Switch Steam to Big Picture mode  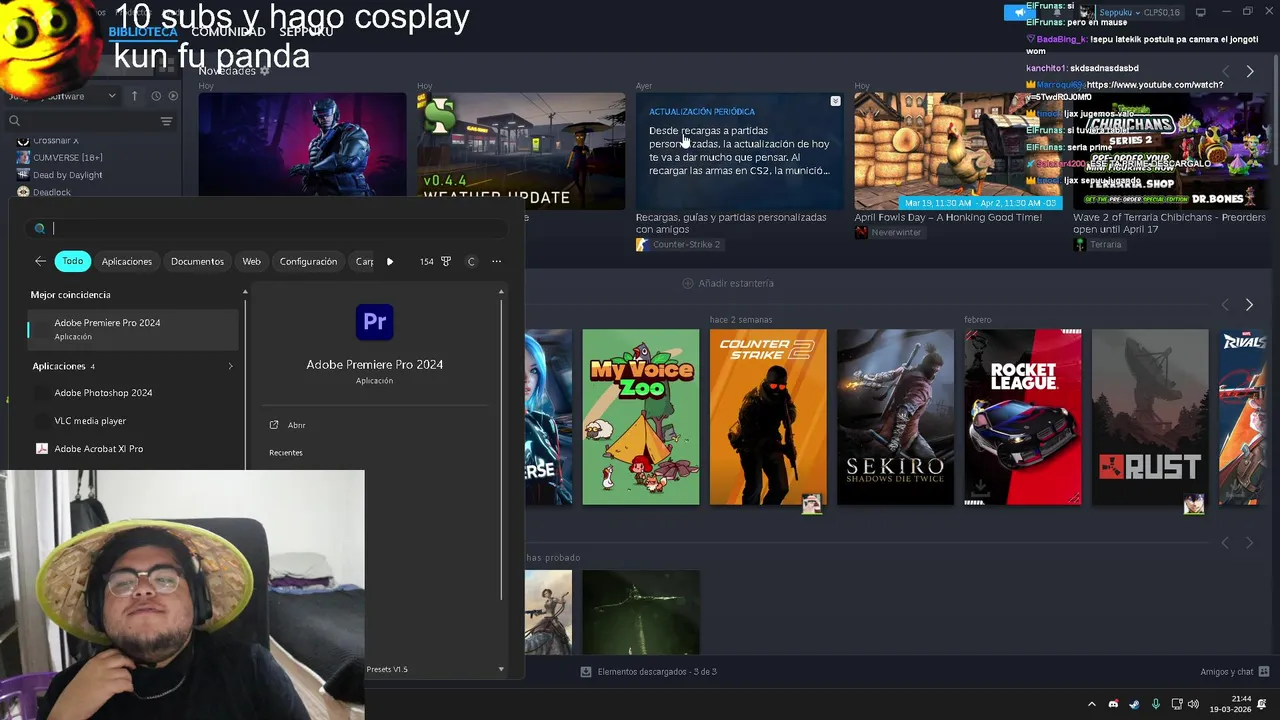pos(1201,12)
